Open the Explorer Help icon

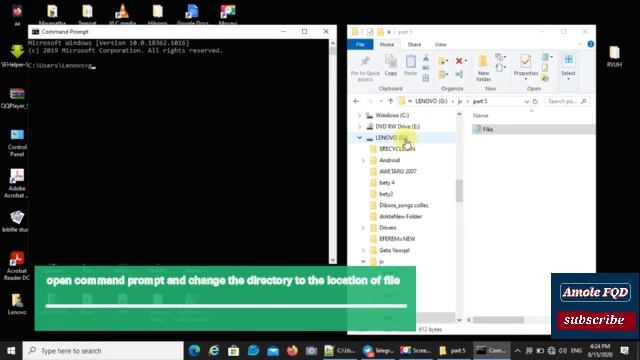pos(591,44)
